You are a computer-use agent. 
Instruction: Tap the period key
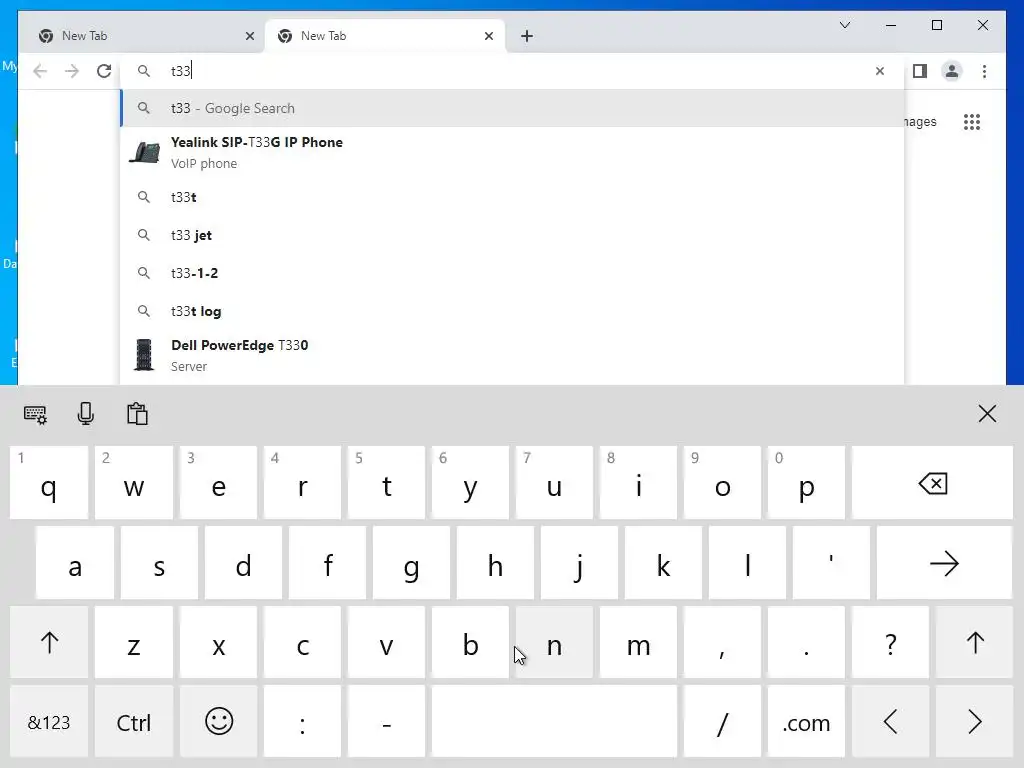tap(807, 643)
